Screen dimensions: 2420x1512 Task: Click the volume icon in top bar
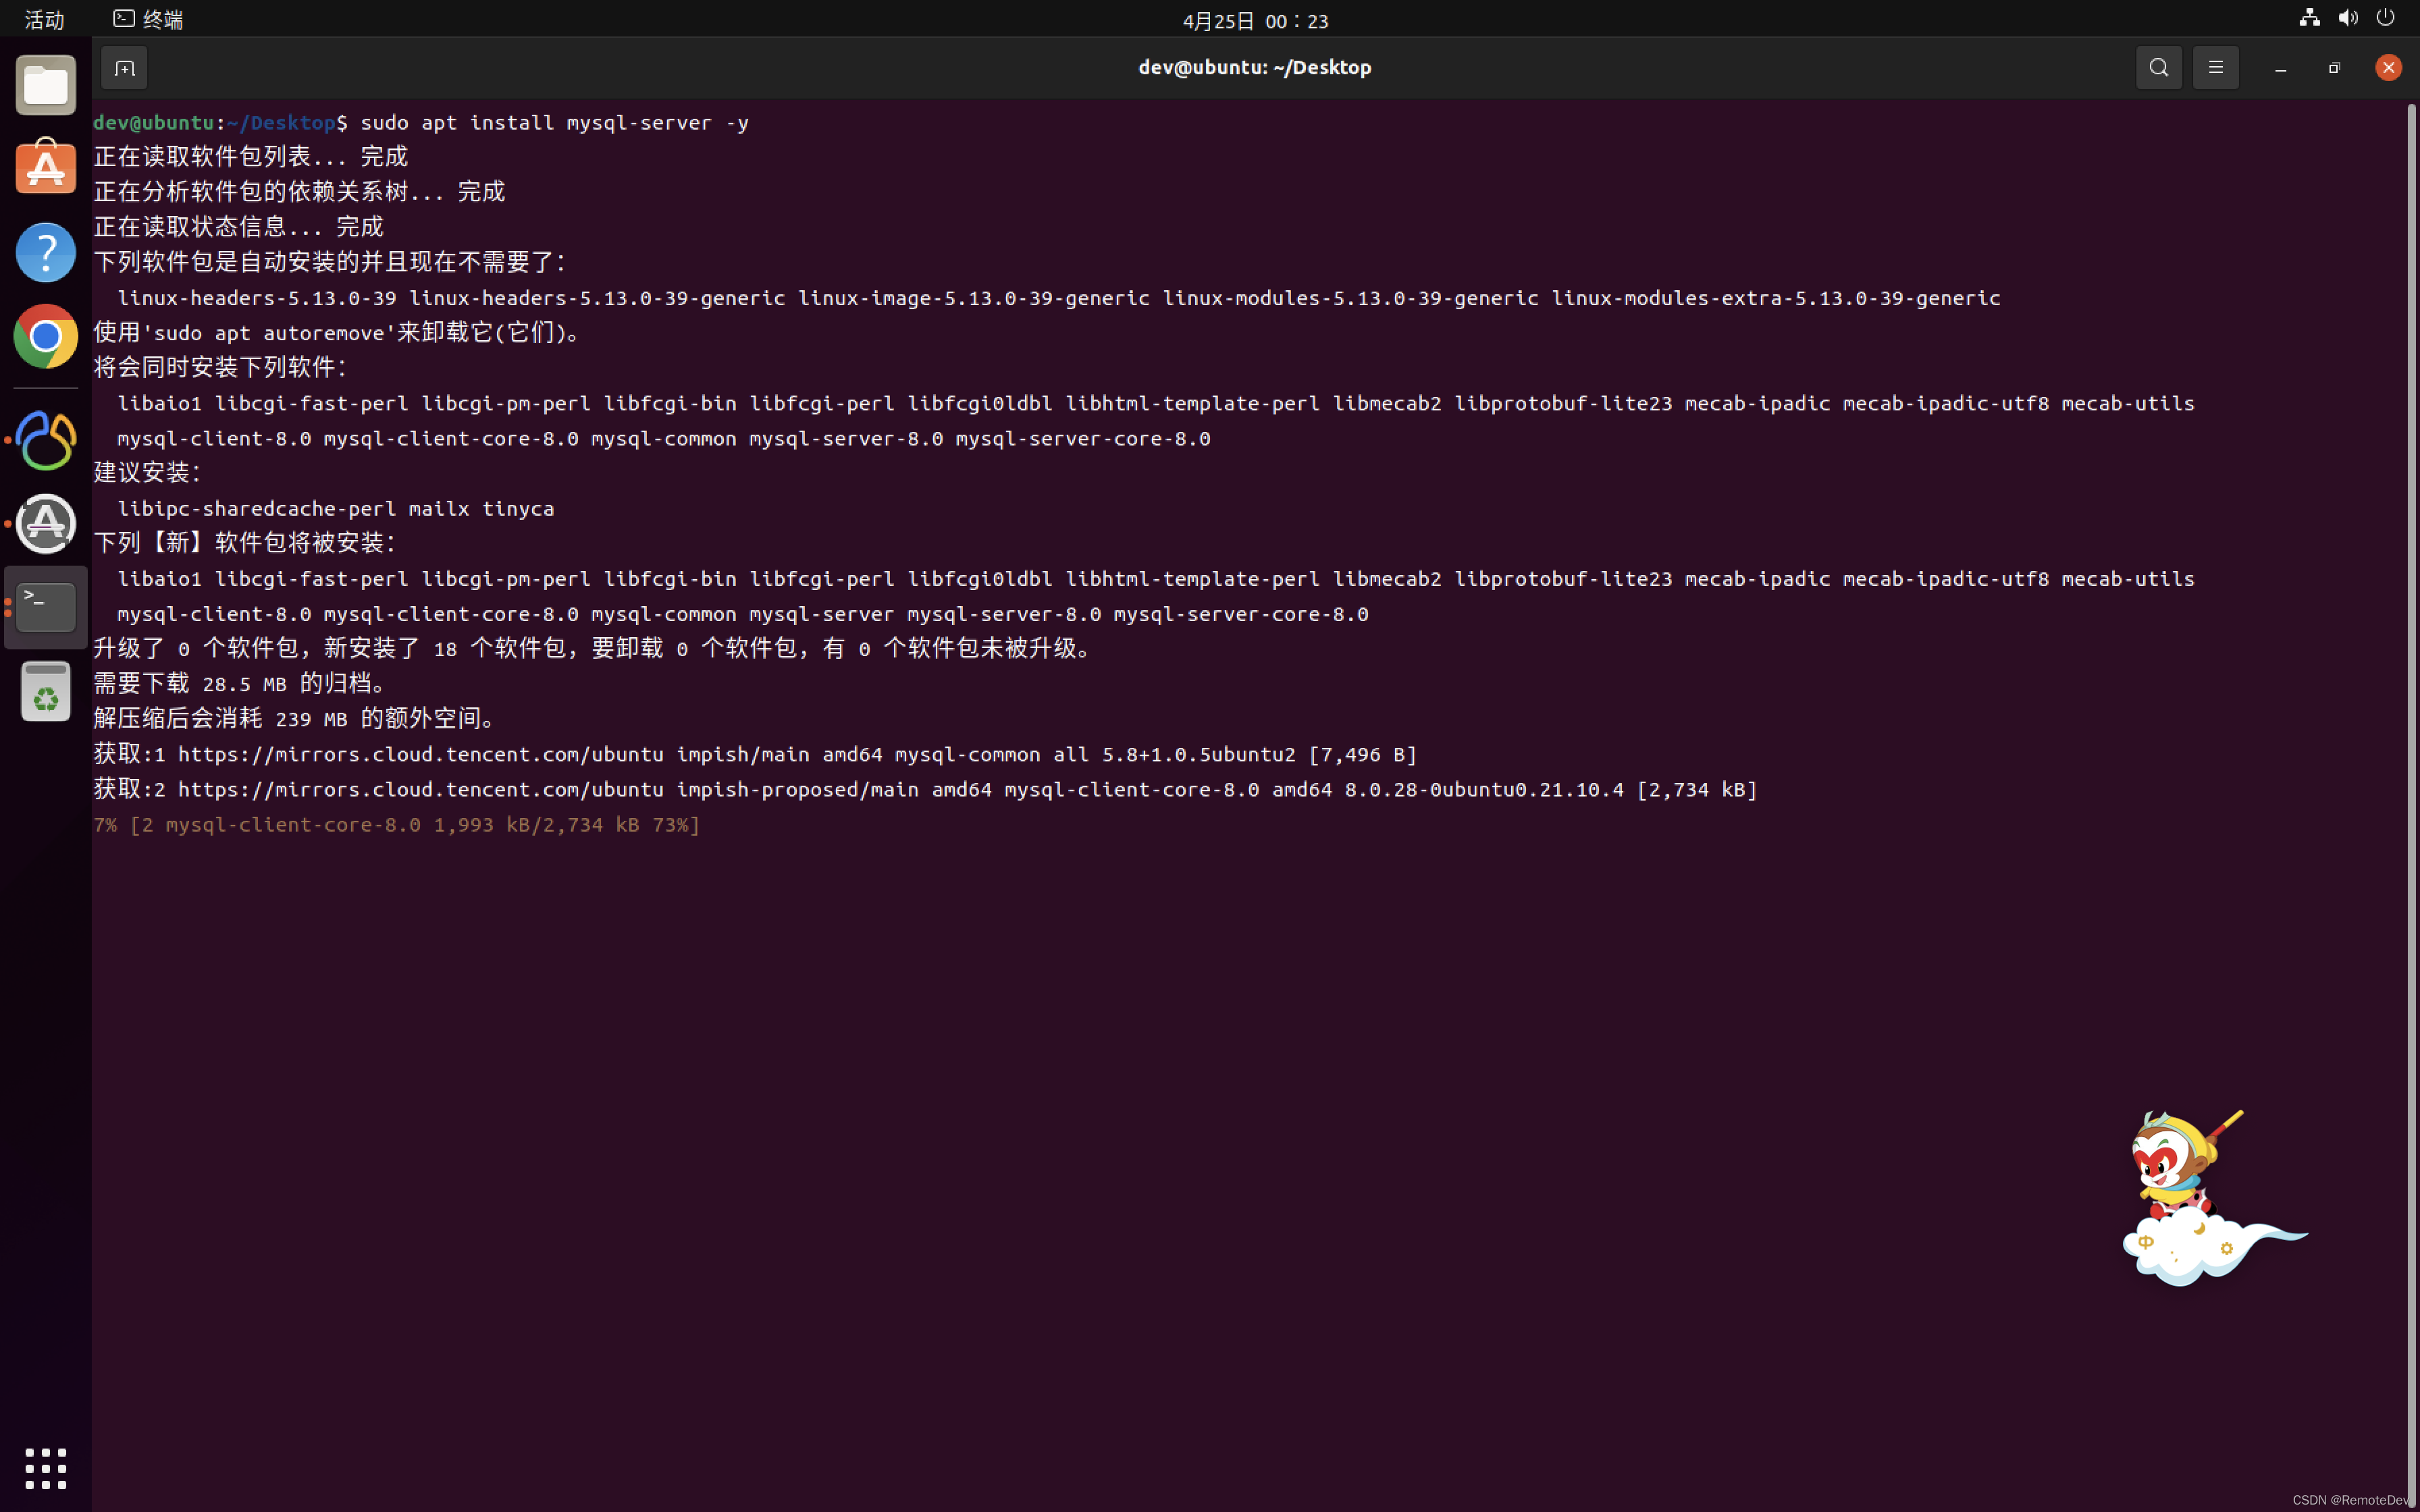[2348, 18]
